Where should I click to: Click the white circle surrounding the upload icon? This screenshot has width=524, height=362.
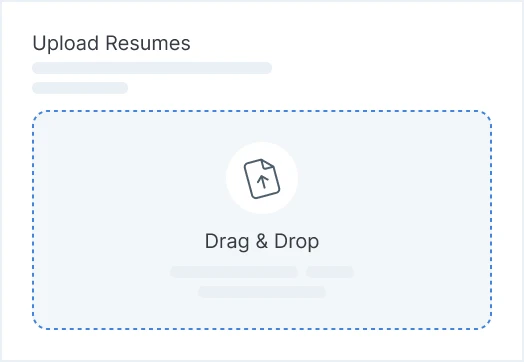coord(262,178)
